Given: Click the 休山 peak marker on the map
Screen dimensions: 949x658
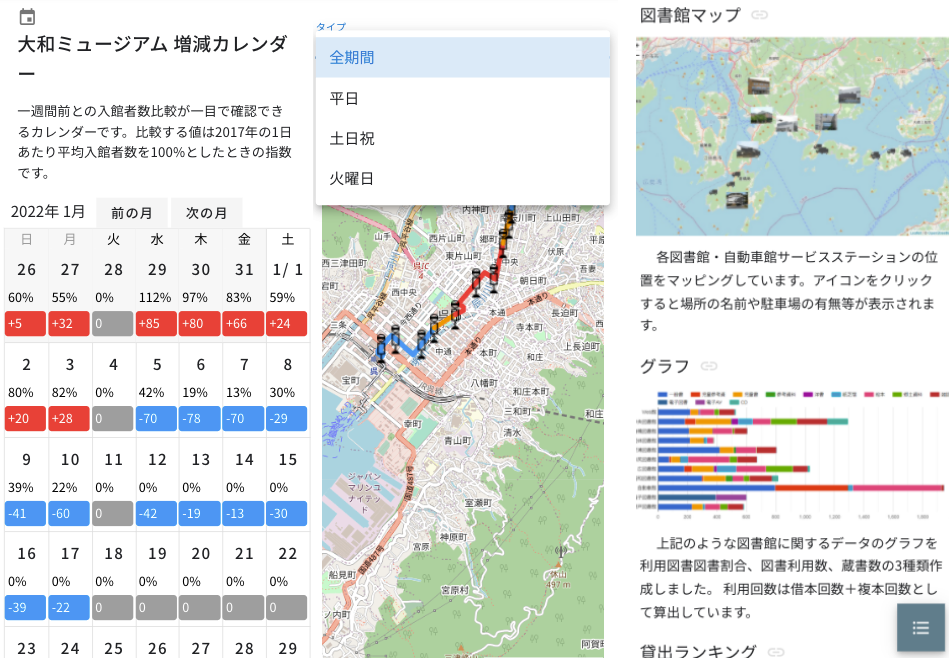Looking at the screenshot, I should (558, 574).
